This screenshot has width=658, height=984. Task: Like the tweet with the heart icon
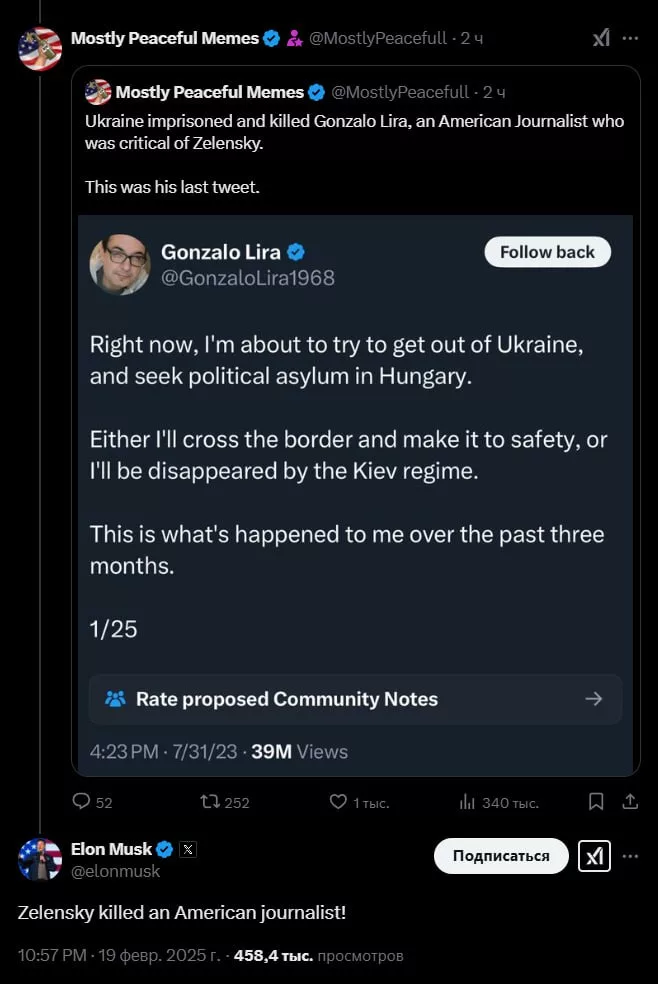point(337,802)
